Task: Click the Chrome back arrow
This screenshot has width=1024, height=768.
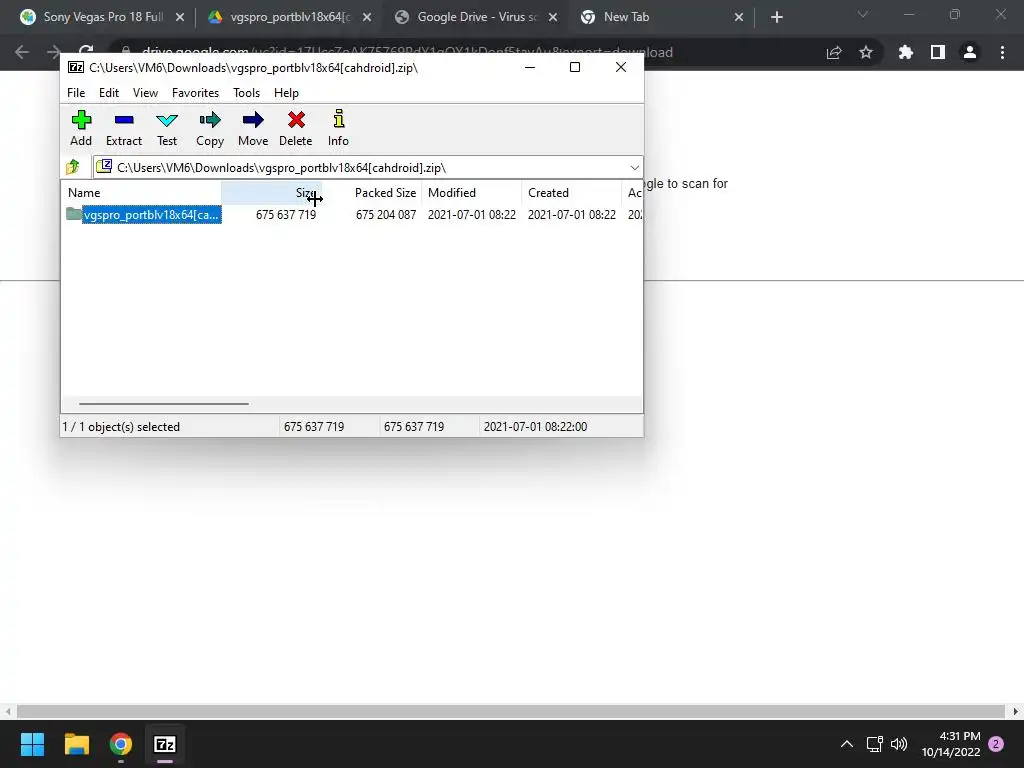Action: [x=22, y=52]
